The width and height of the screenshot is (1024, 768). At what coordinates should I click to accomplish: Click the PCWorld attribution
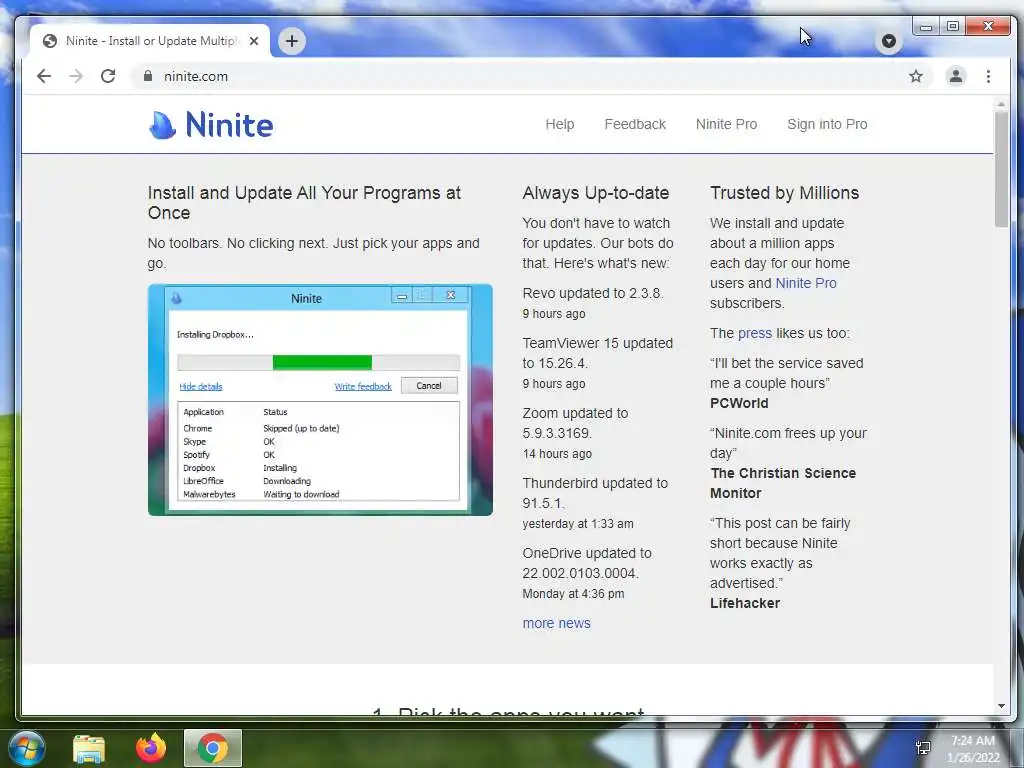click(739, 403)
